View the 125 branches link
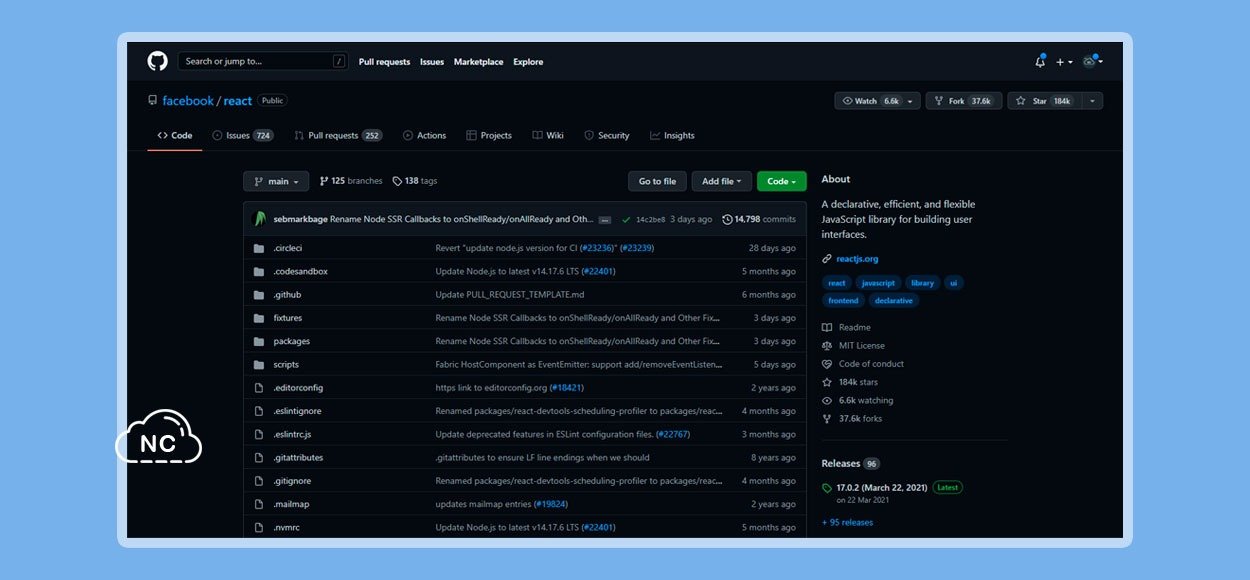1250x580 pixels. coord(351,181)
